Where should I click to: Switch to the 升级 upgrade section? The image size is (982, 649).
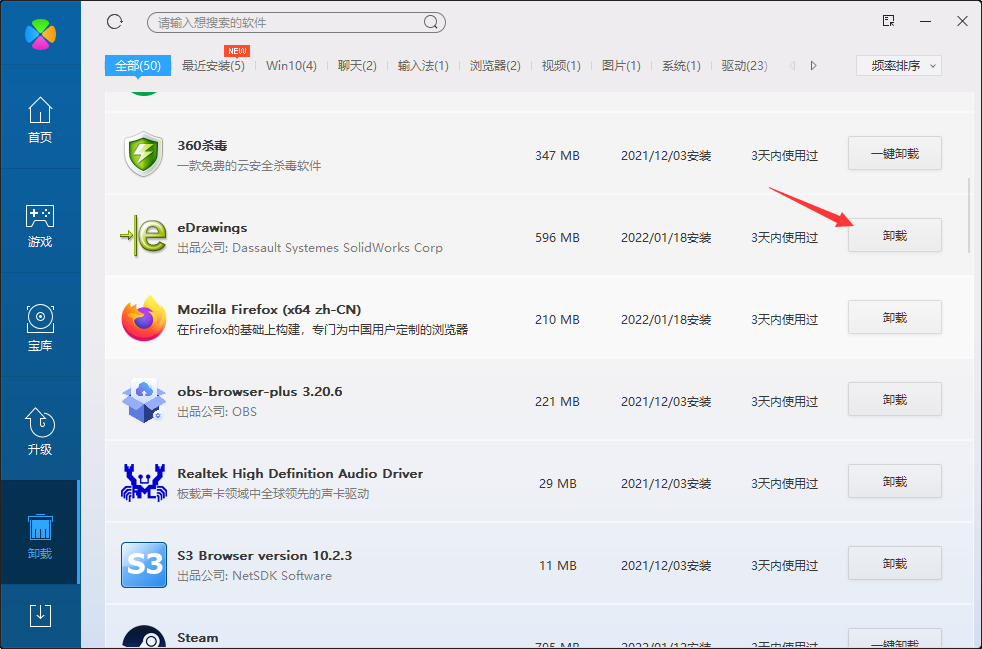coord(40,432)
